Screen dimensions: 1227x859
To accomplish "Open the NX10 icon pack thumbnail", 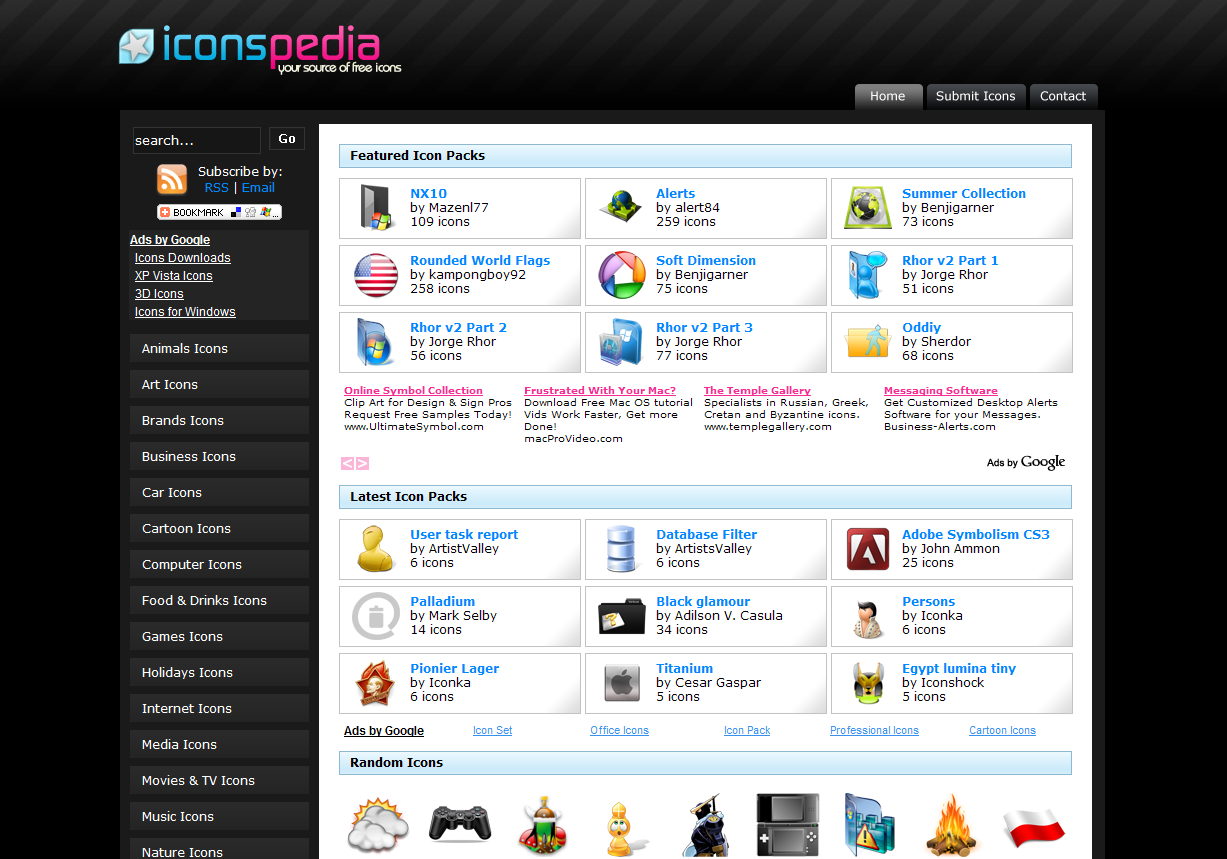I will tap(377, 208).
